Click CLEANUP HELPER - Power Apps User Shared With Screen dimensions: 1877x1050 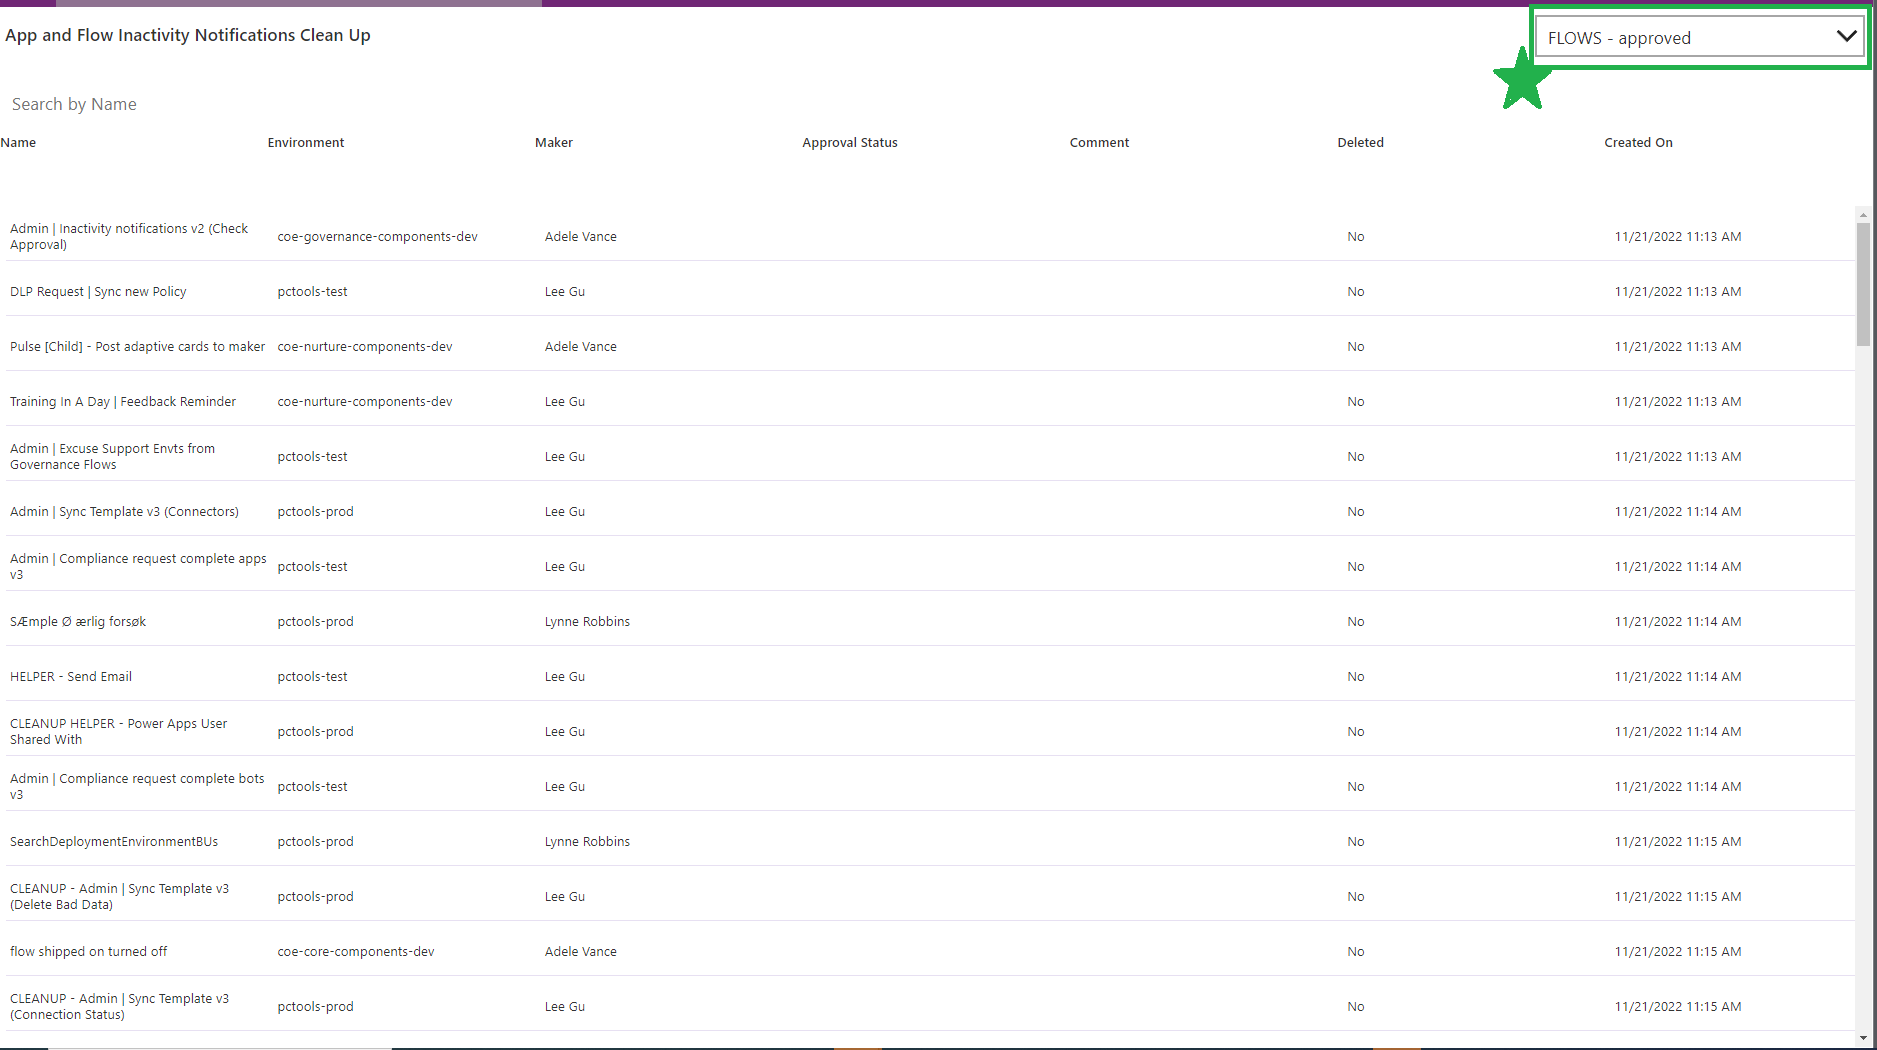118,731
